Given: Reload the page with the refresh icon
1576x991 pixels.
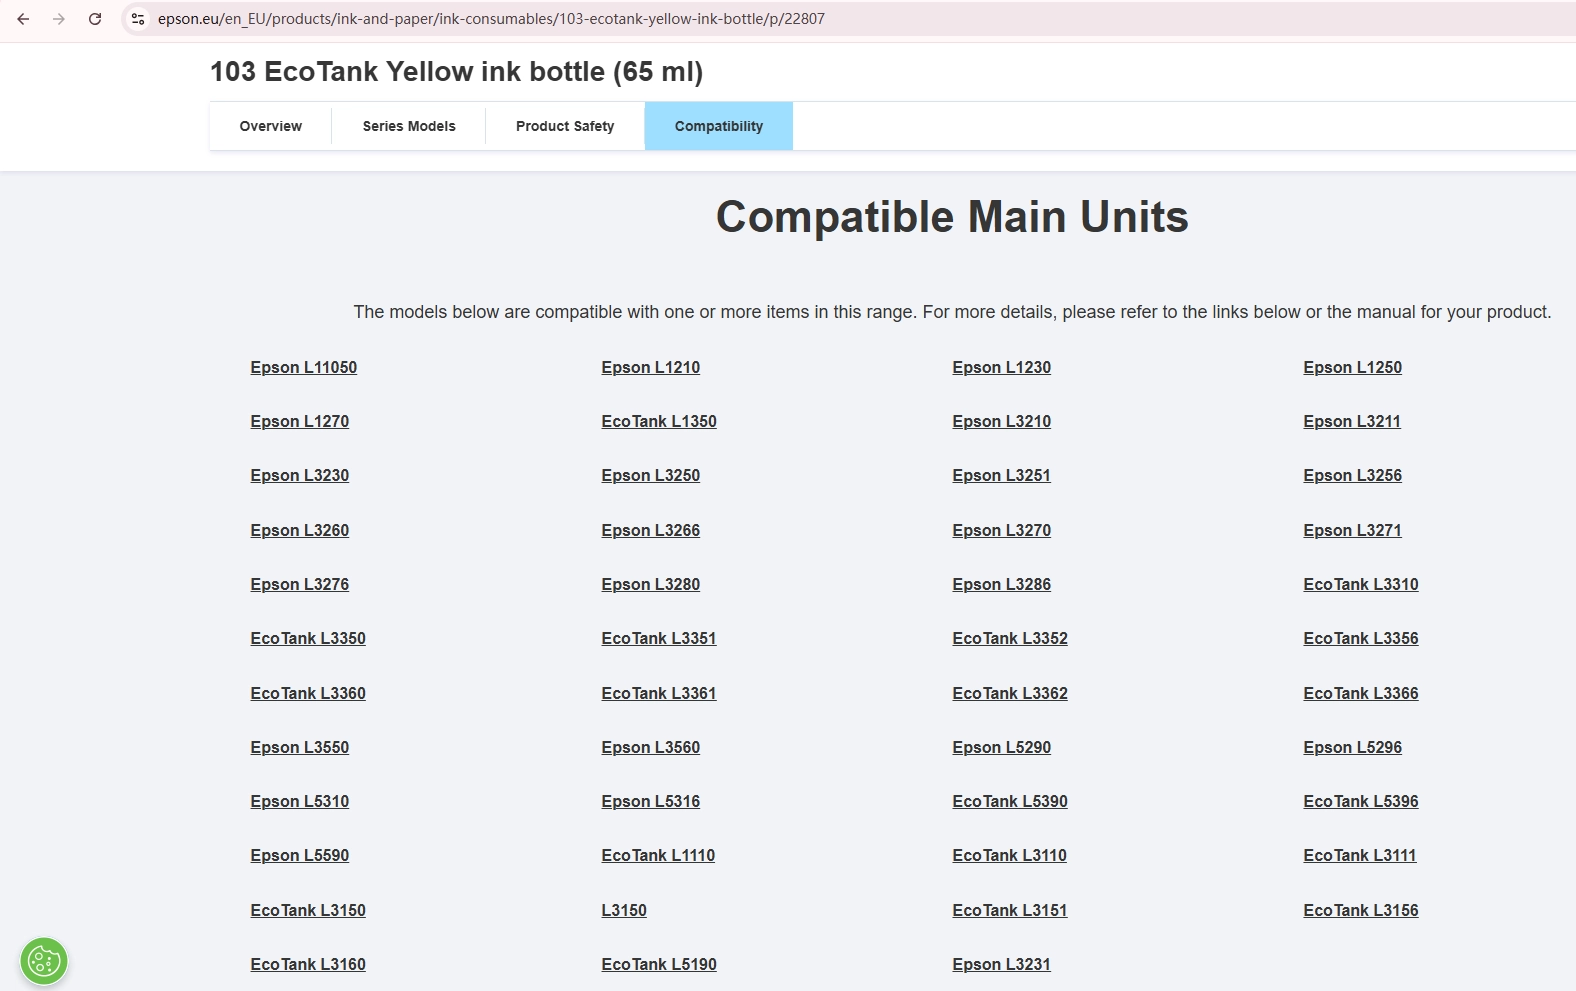Looking at the screenshot, I should click(95, 19).
